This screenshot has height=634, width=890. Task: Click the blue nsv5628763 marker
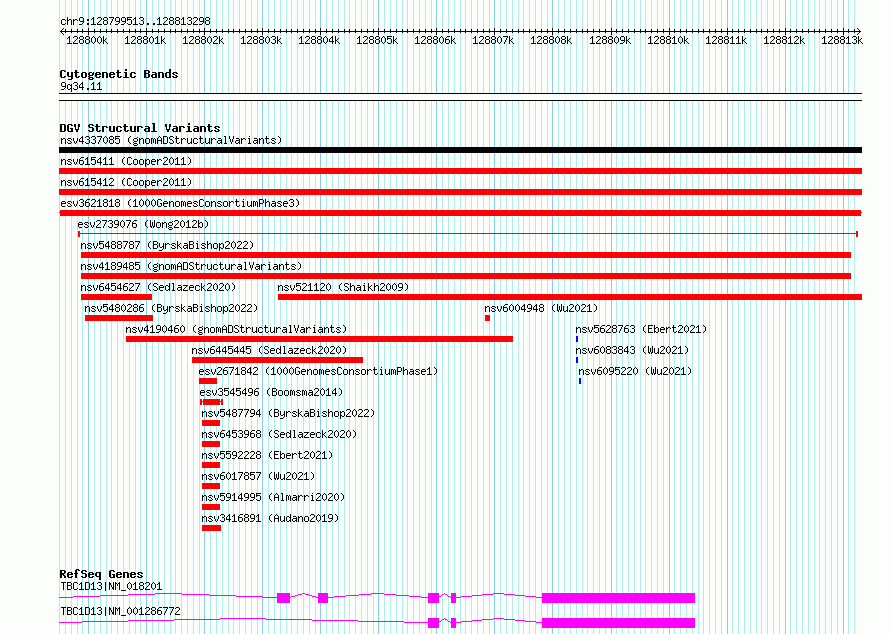(577, 339)
